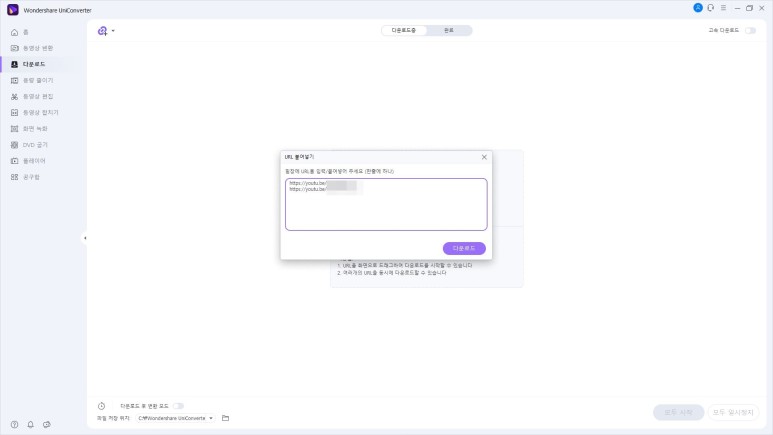Open the Player (플레이어) section
Image resolution: width=773 pixels, height=435 pixels.
pyautogui.click(x=28, y=161)
